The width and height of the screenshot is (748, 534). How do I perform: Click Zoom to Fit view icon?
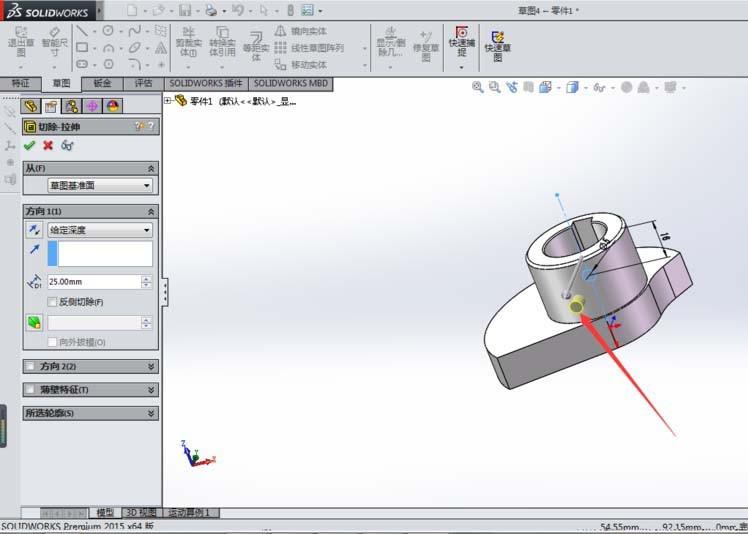tap(478, 87)
